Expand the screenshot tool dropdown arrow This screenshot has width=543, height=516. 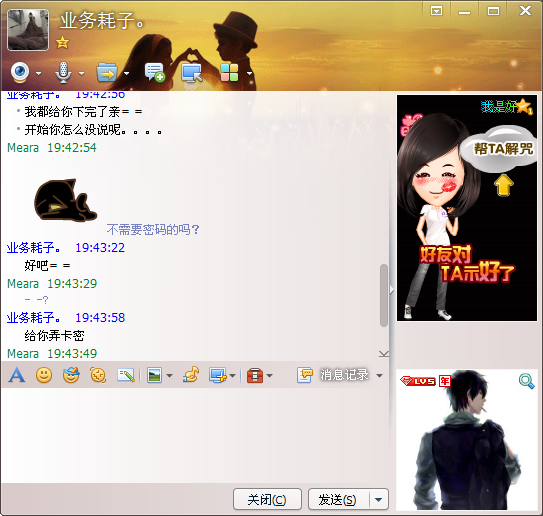(232, 375)
